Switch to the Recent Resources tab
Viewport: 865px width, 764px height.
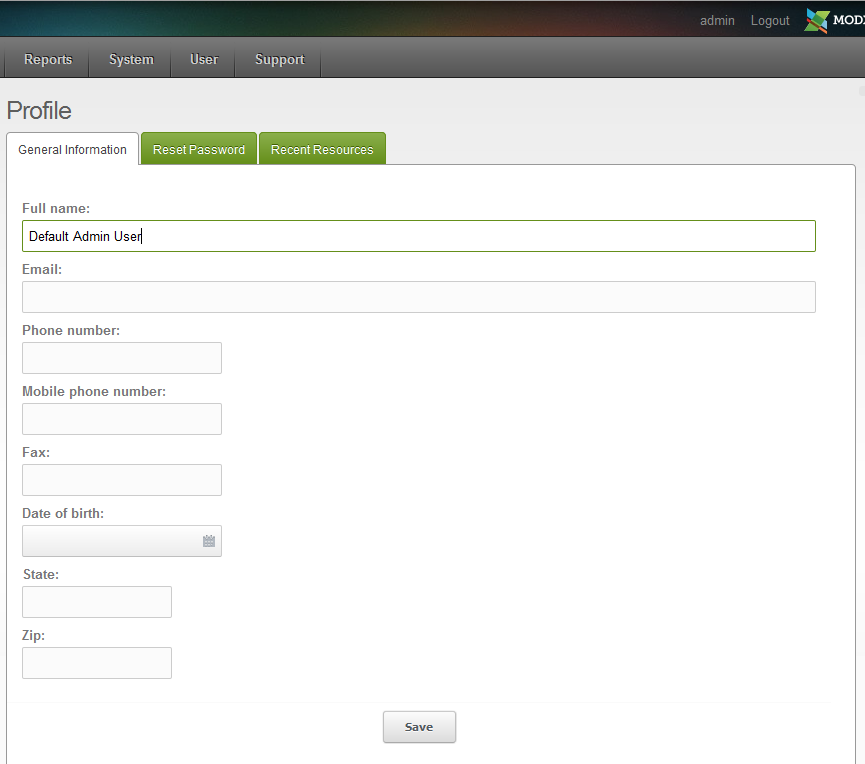pyautogui.click(x=322, y=150)
